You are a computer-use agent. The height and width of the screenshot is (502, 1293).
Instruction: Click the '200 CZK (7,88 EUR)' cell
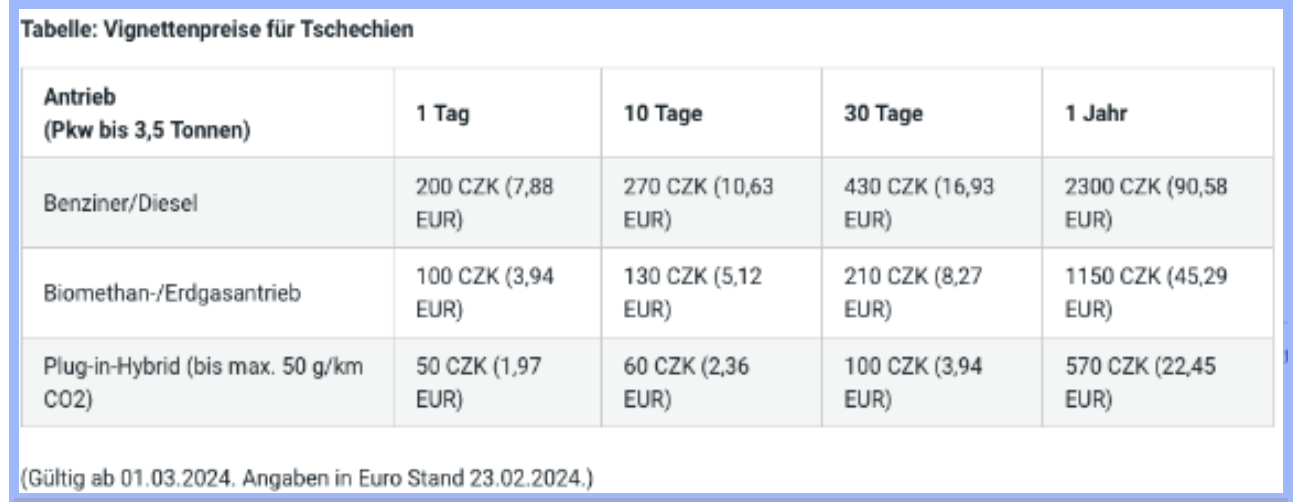498,203
